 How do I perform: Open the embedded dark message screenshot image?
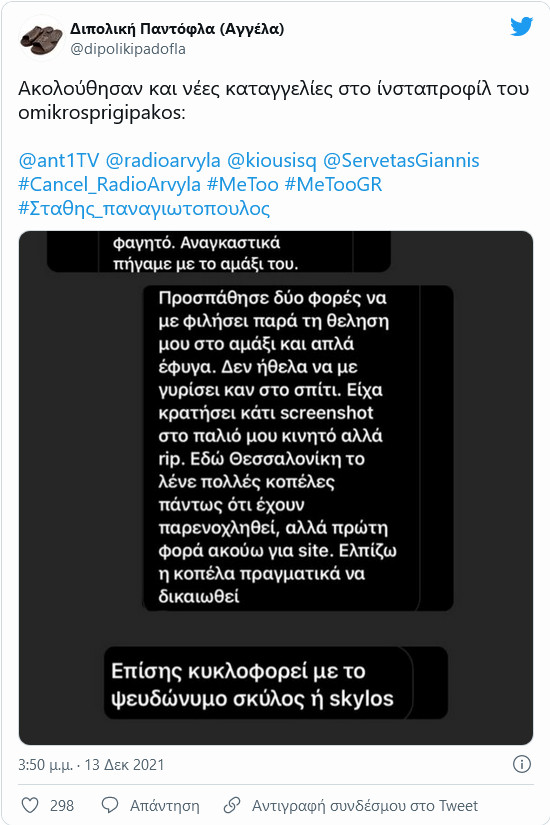point(276,488)
